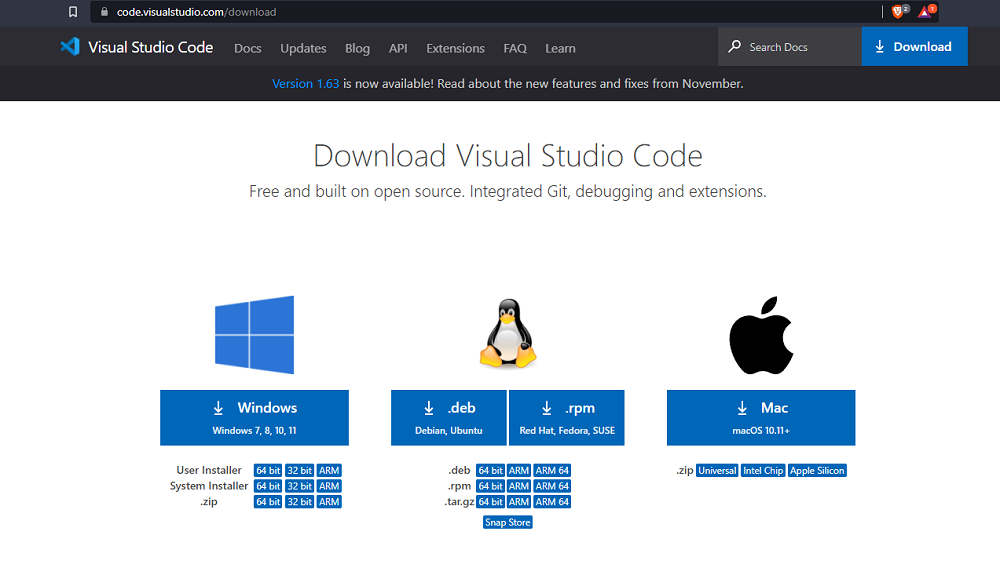The image size is (1000, 586).
Task: Click the Visual Studio Code logo icon
Action: click(69, 47)
